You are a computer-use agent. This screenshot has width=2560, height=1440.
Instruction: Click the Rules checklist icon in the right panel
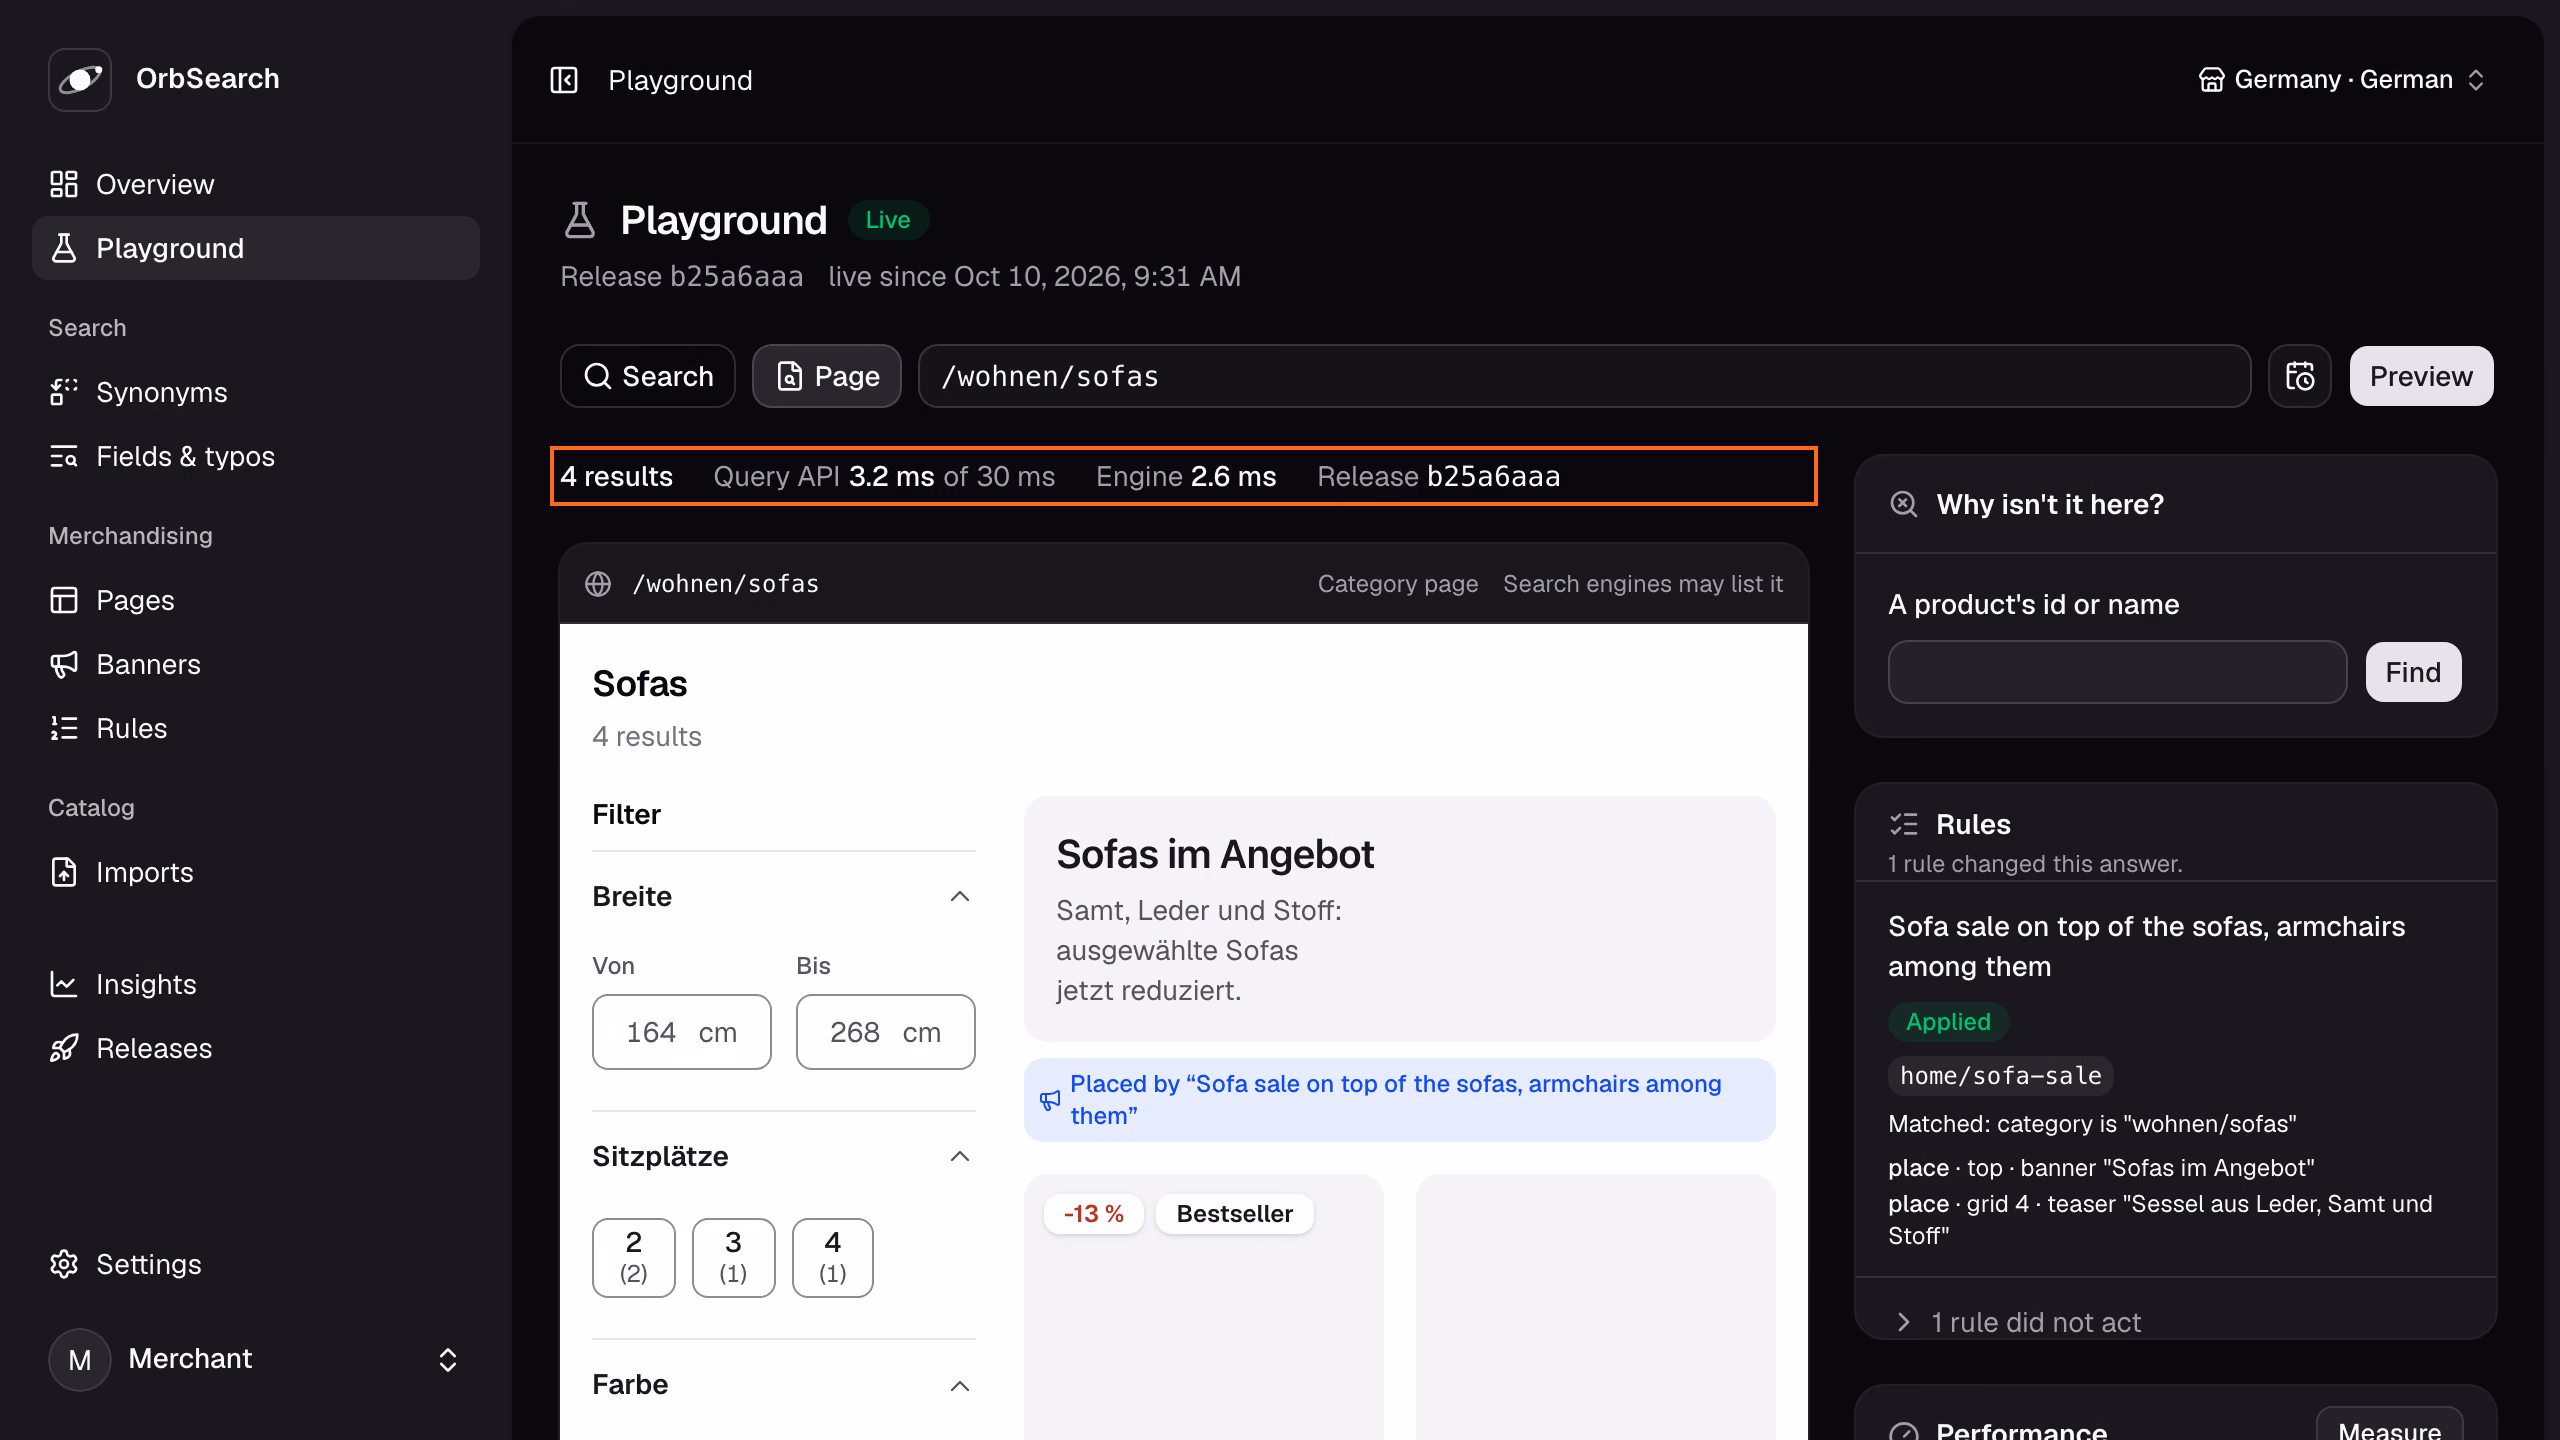tap(1904, 824)
